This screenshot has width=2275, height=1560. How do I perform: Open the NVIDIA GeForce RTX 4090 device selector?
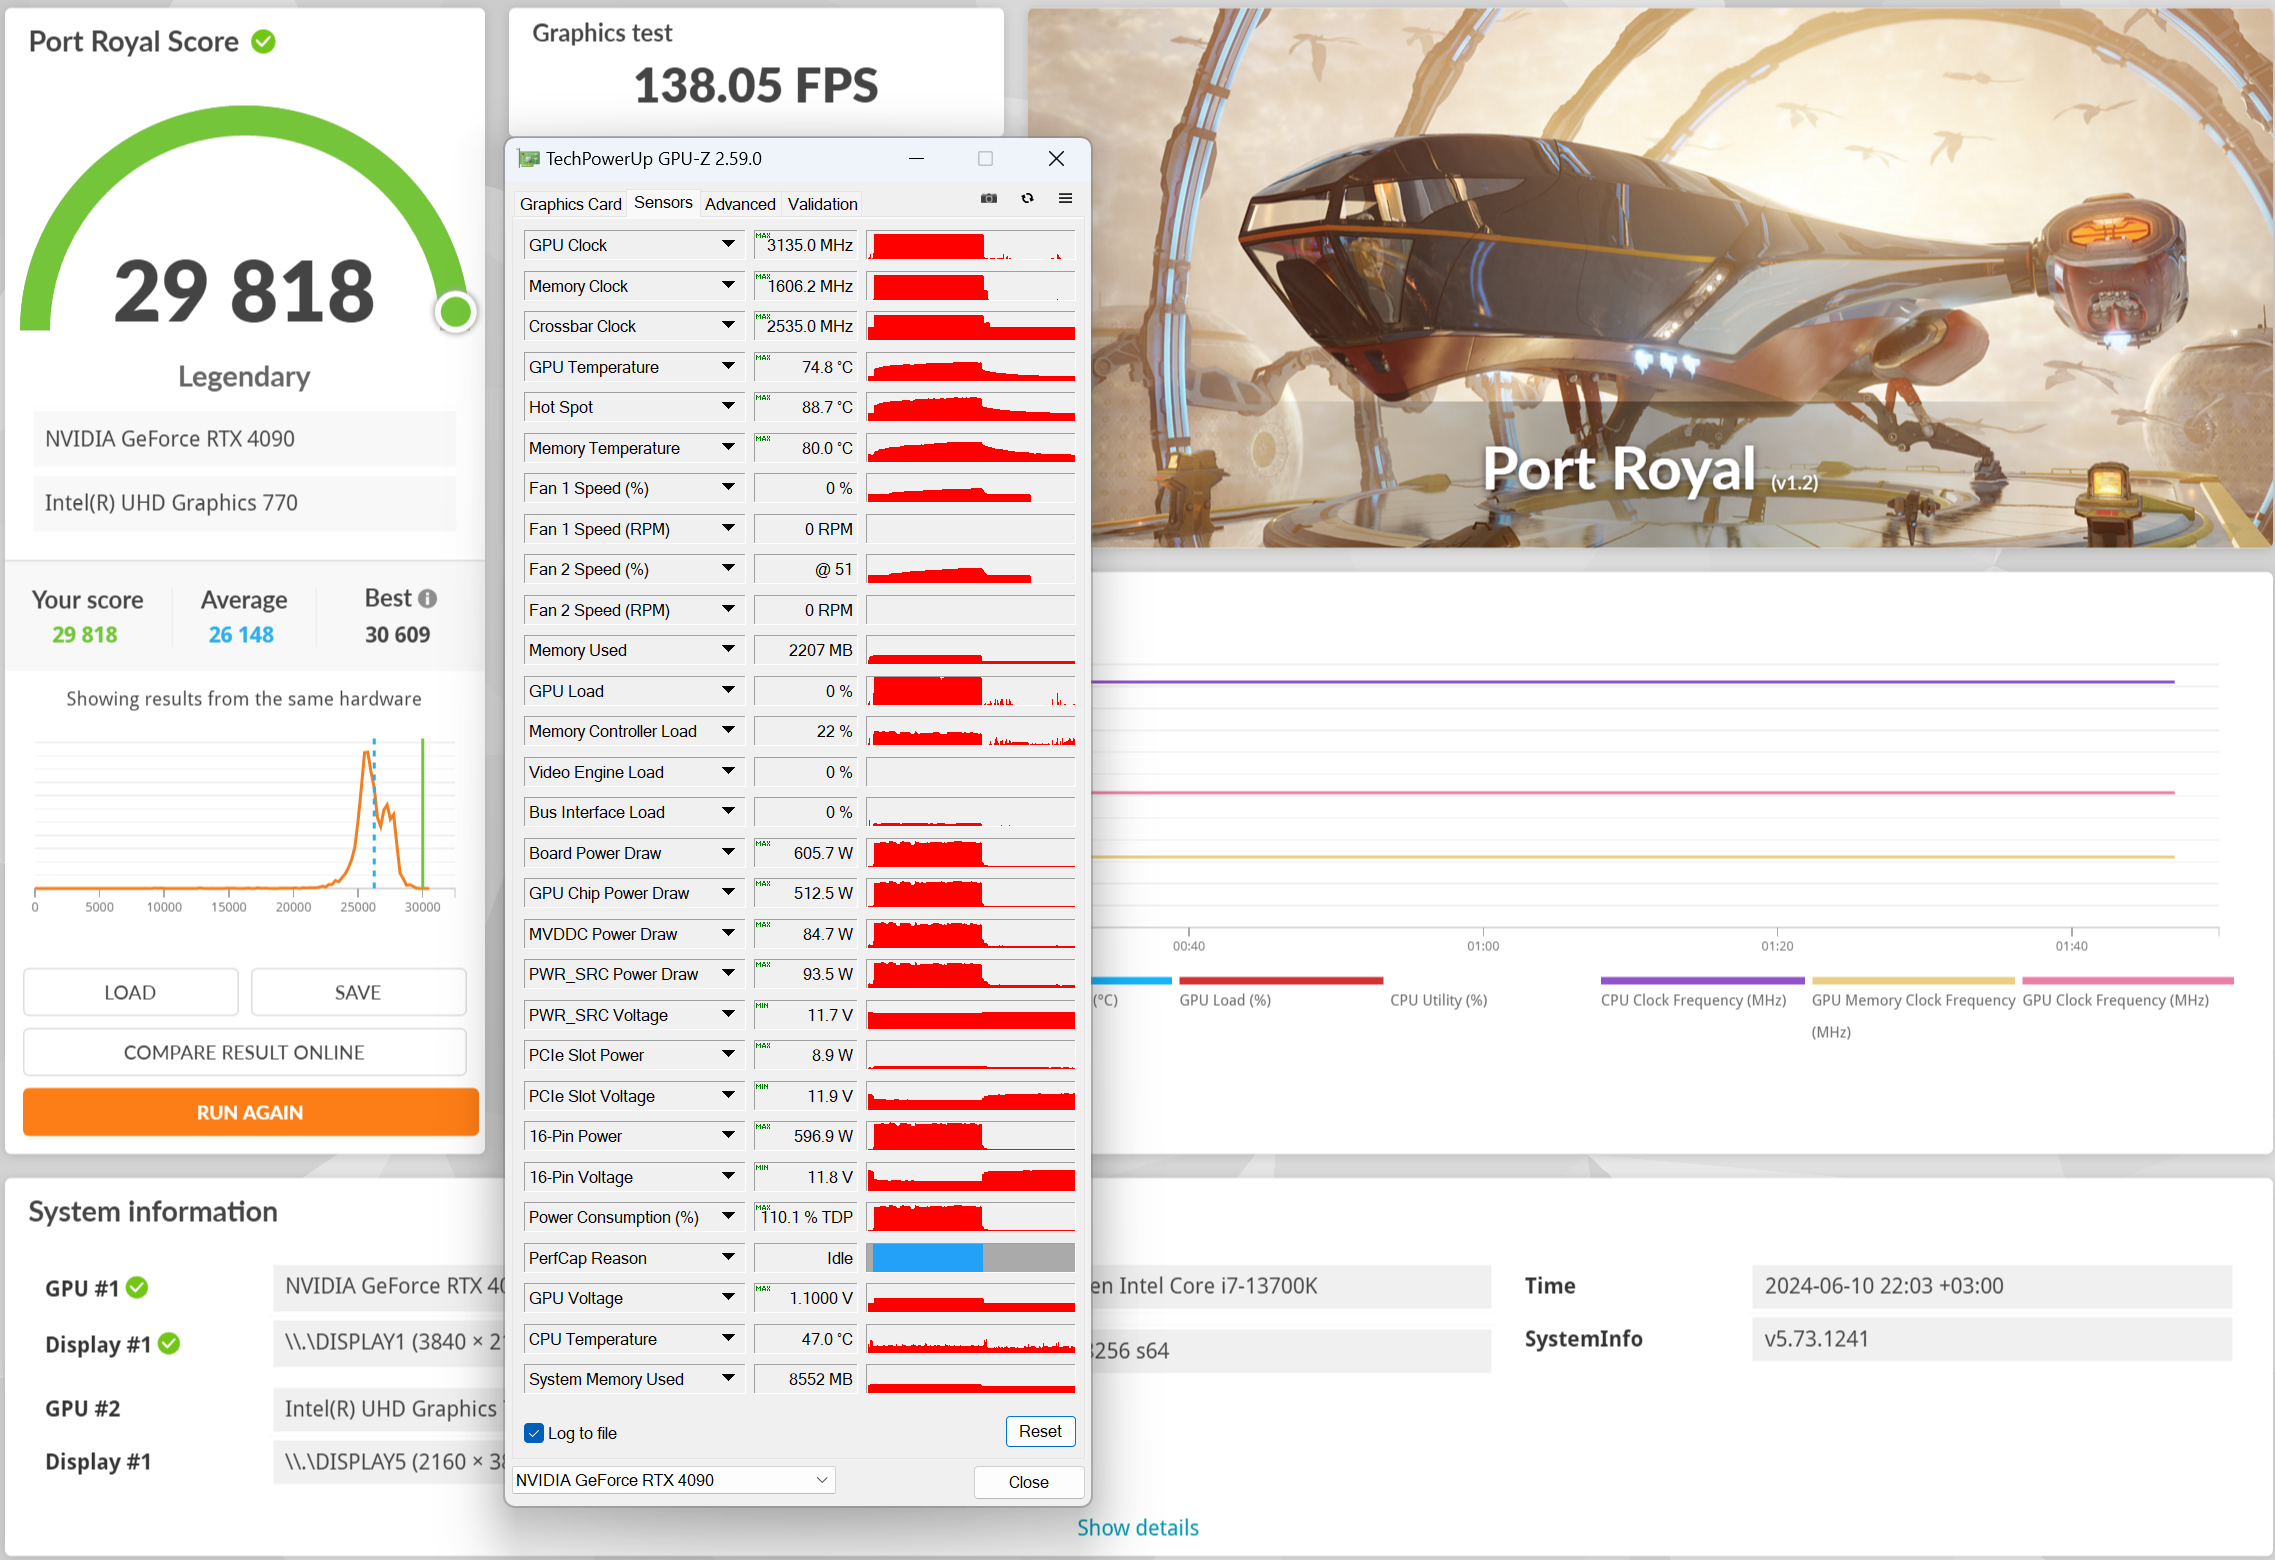pos(673,1480)
